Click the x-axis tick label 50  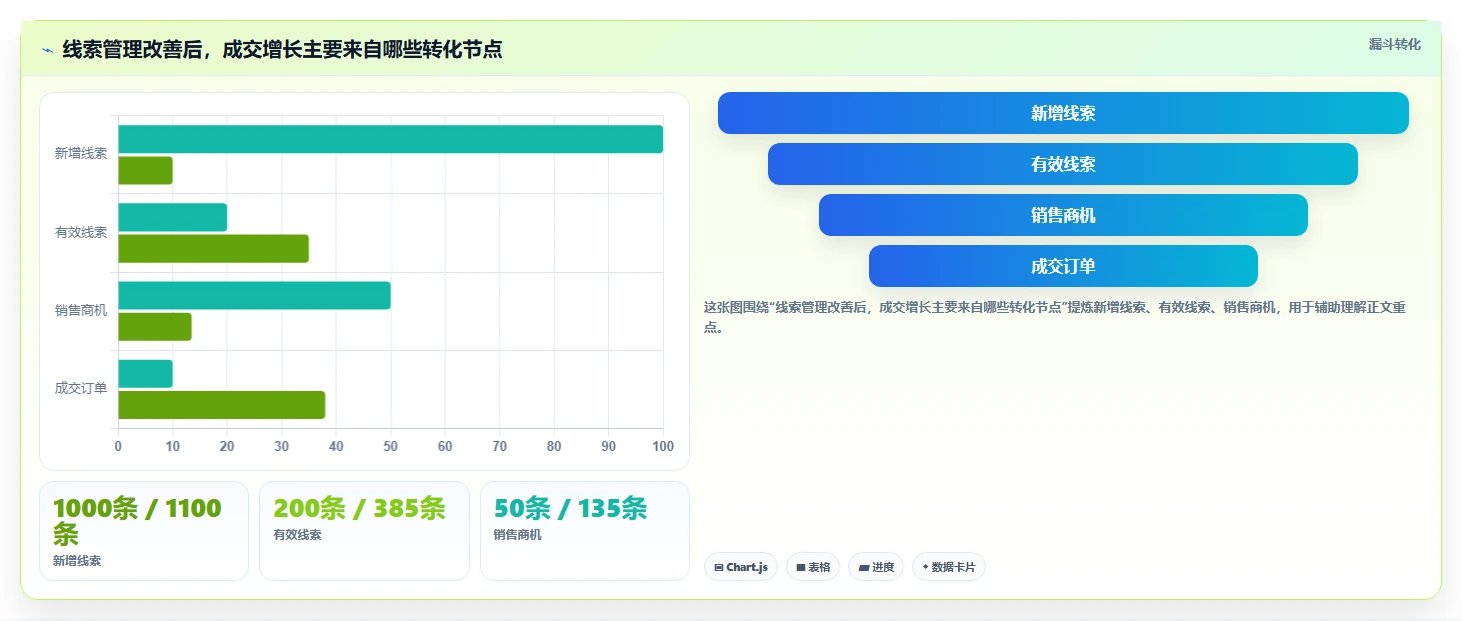pos(390,446)
